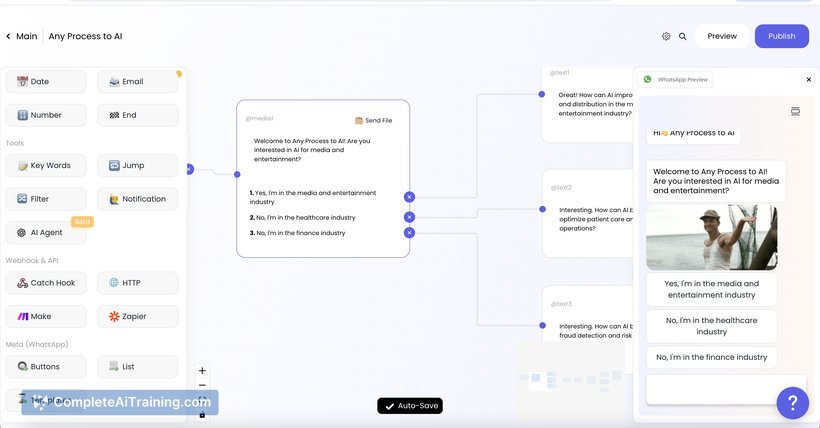Click the flow title 'Any Process to AI'
820x428 pixels.
coord(85,36)
